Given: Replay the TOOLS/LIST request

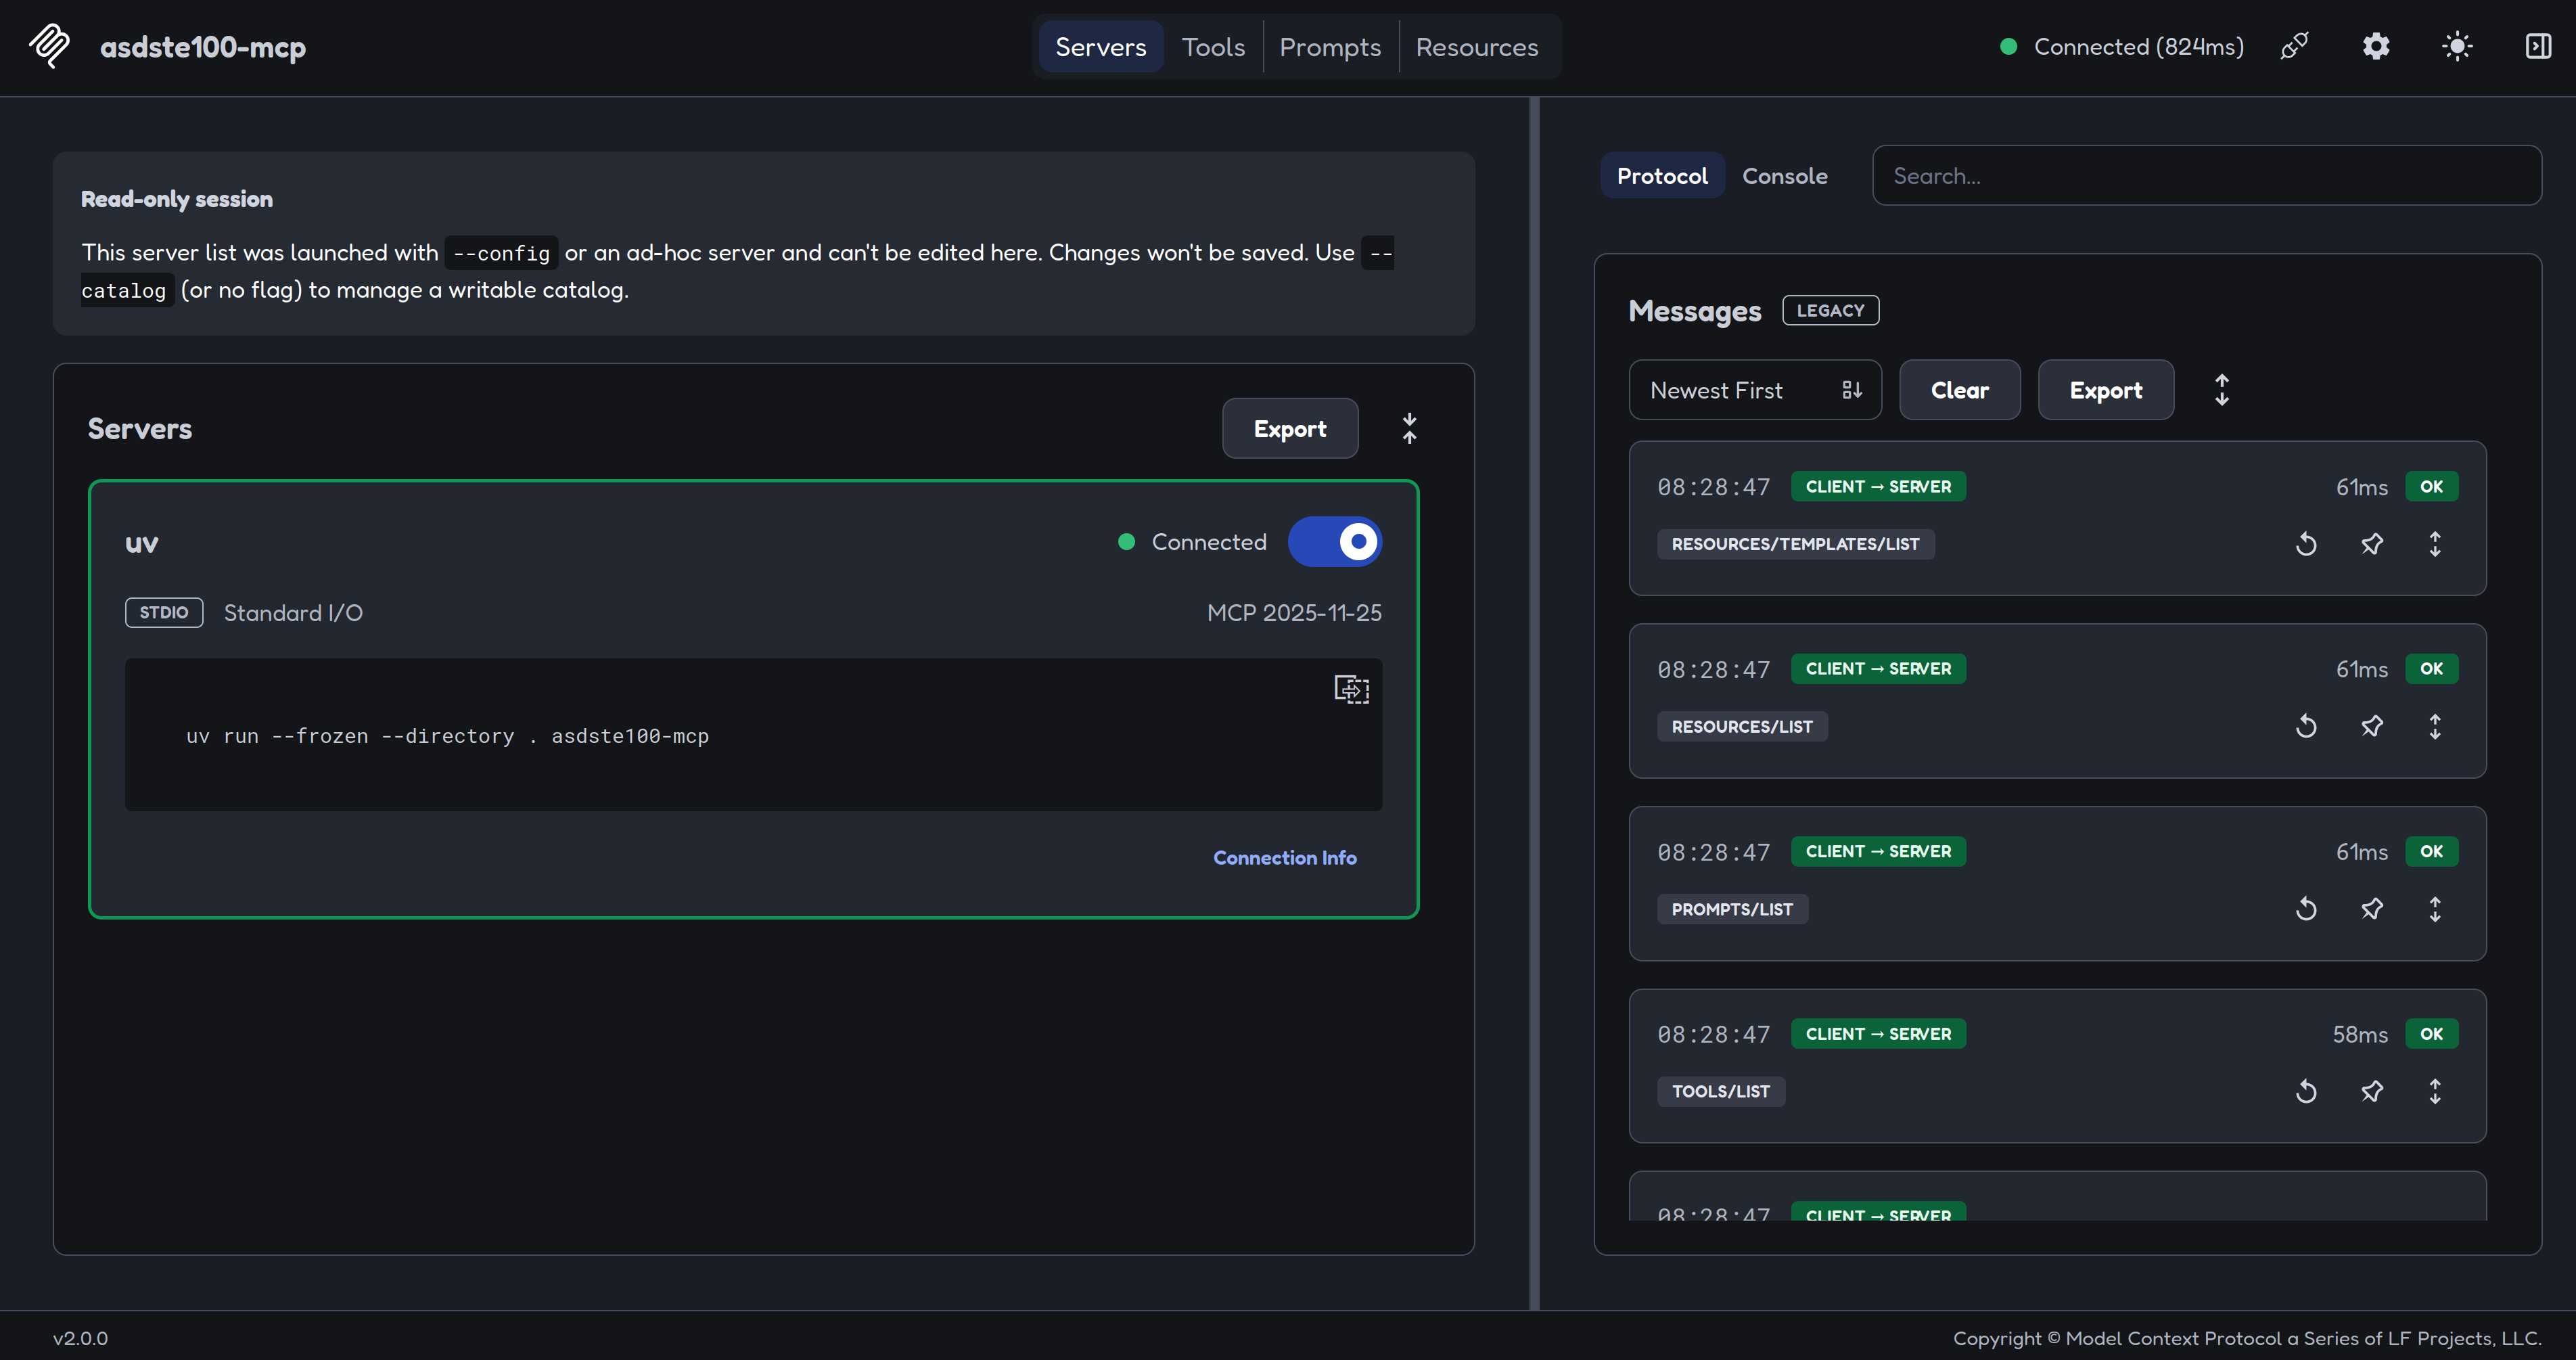Looking at the screenshot, I should 2306,1091.
